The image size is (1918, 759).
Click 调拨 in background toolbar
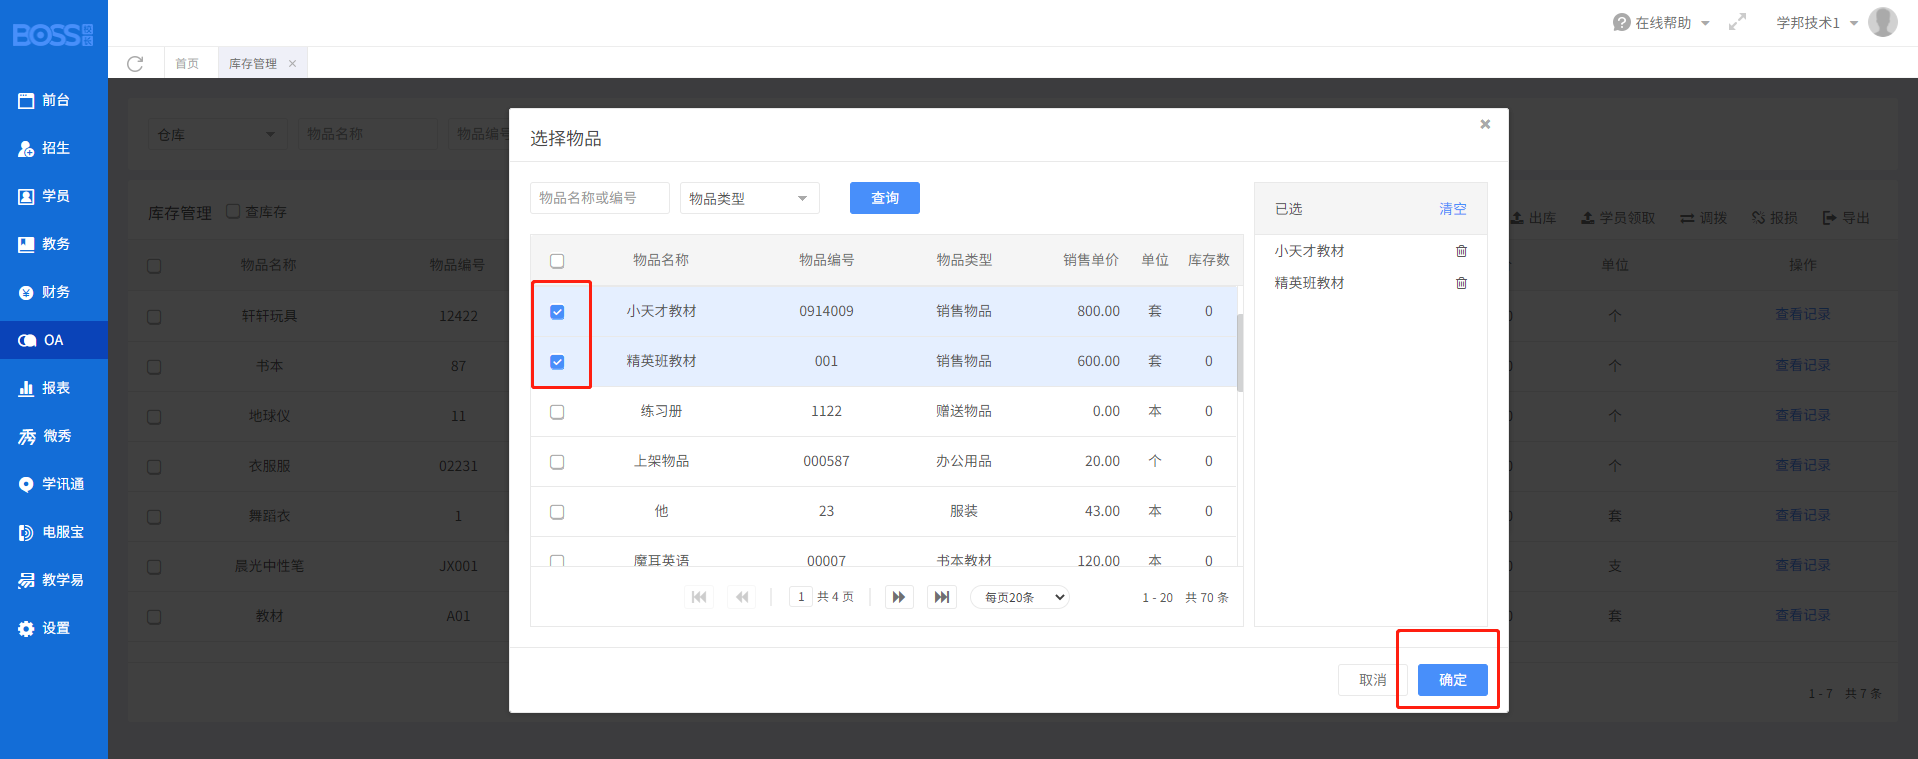(x=1704, y=218)
